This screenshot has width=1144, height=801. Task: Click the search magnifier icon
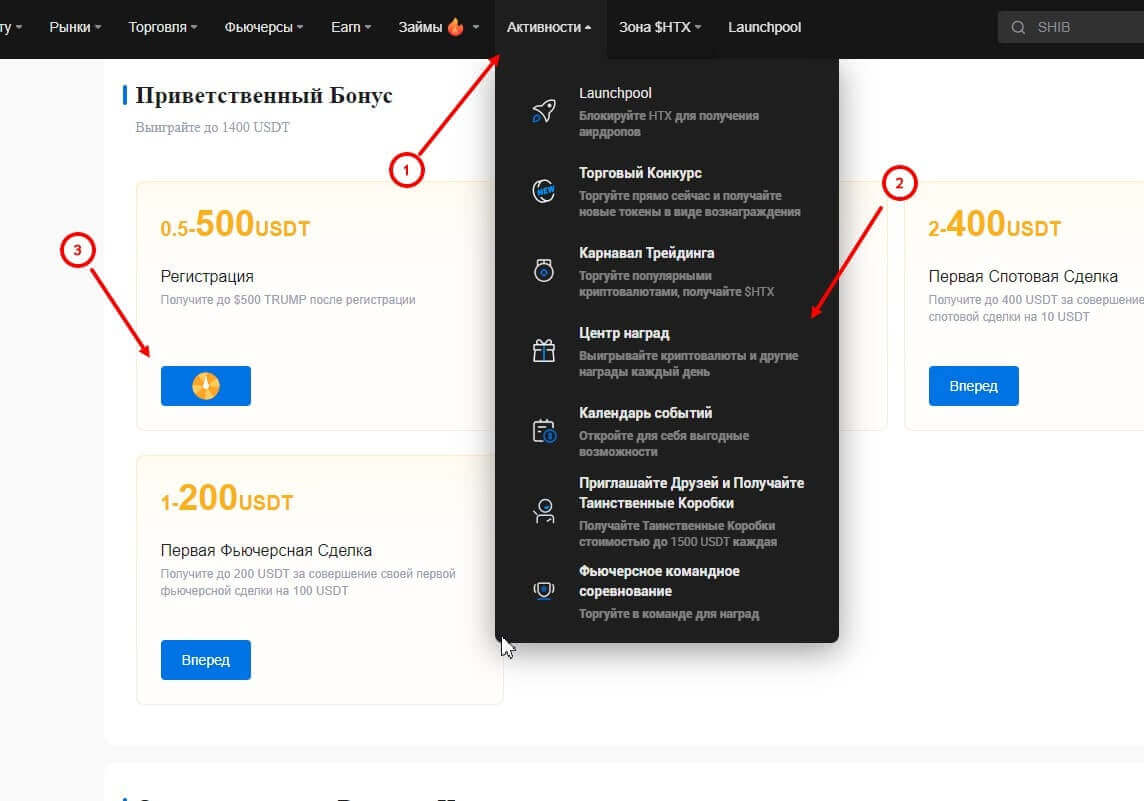click(1018, 27)
